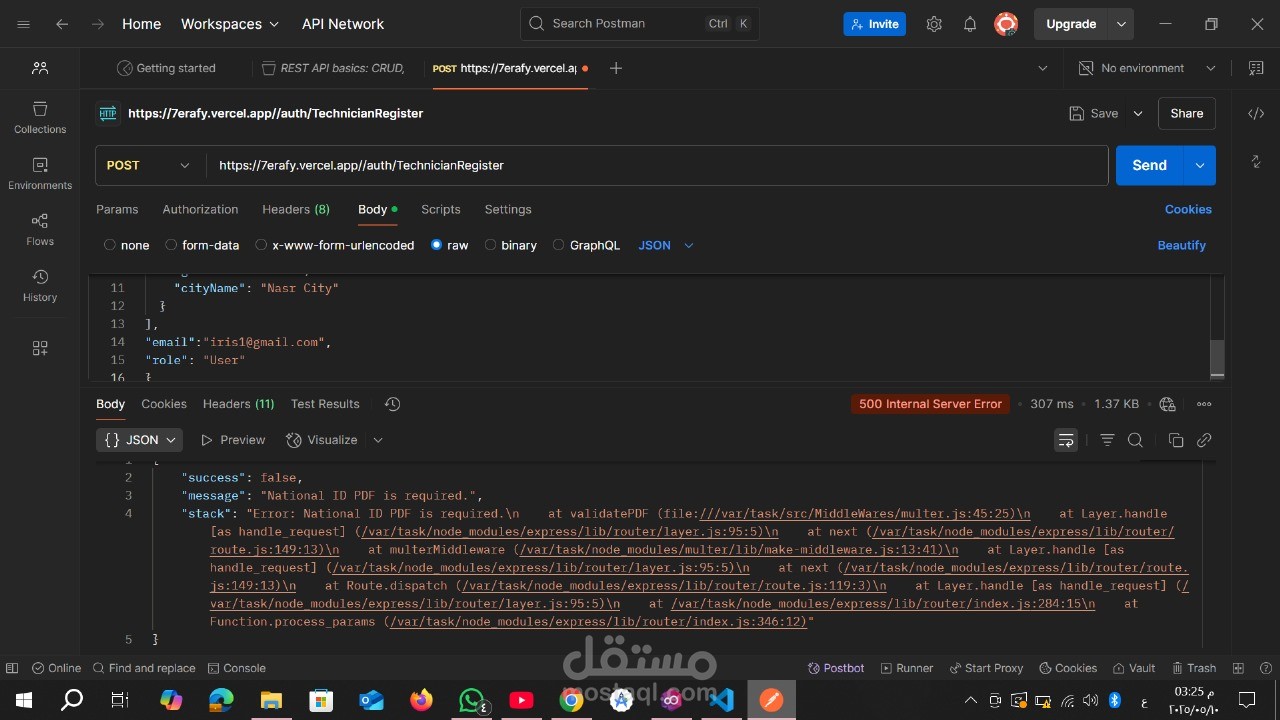1280x720 pixels.
Task: Open the notifications bell
Action: tap(970, 24)
